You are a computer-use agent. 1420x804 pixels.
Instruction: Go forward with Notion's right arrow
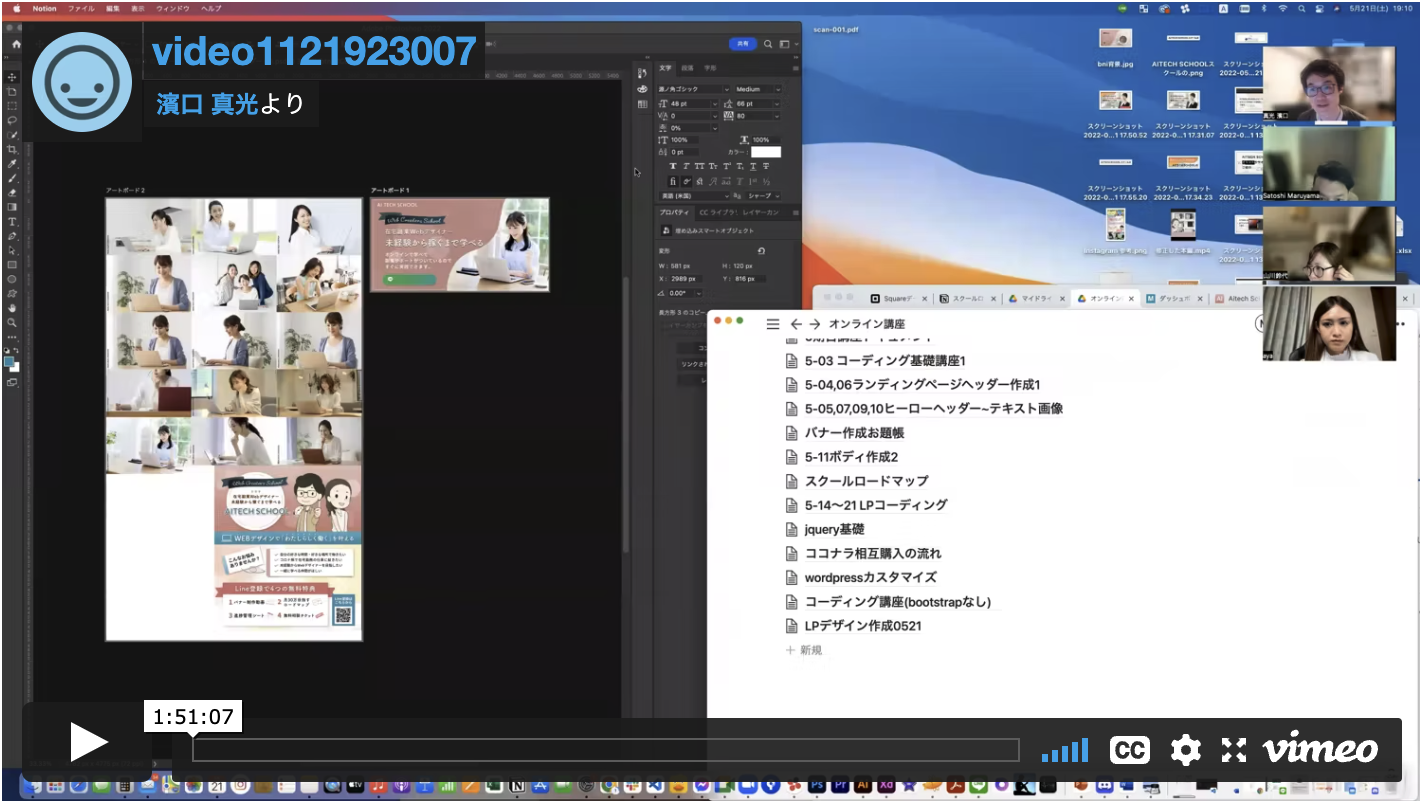pyautogui.click(x=815, y=324)
